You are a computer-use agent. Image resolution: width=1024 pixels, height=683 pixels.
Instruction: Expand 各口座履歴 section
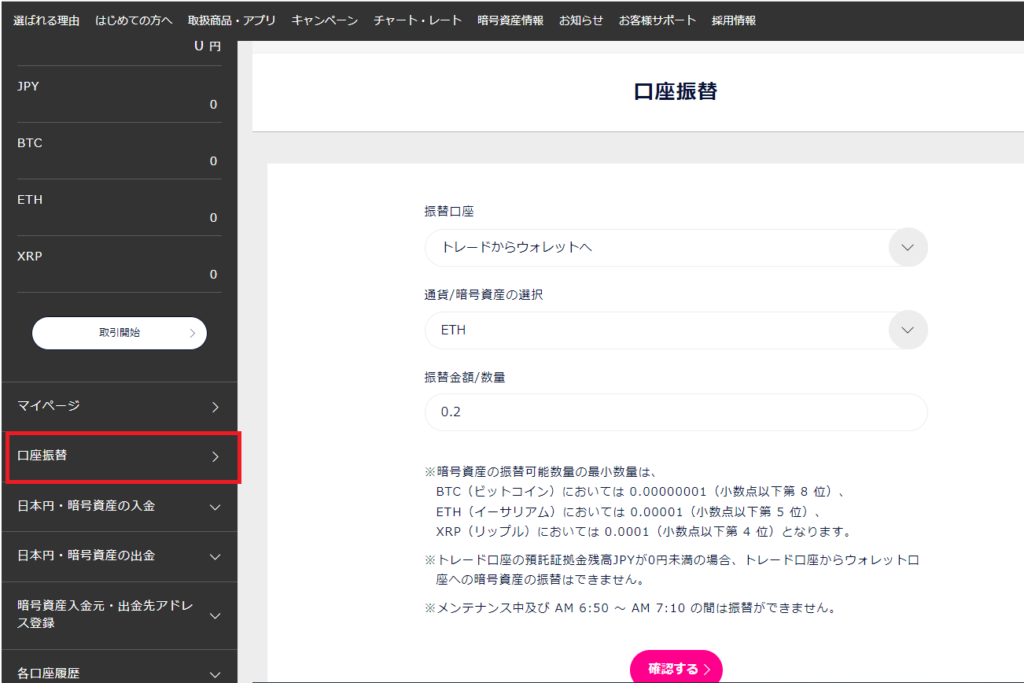click(119, 673)
